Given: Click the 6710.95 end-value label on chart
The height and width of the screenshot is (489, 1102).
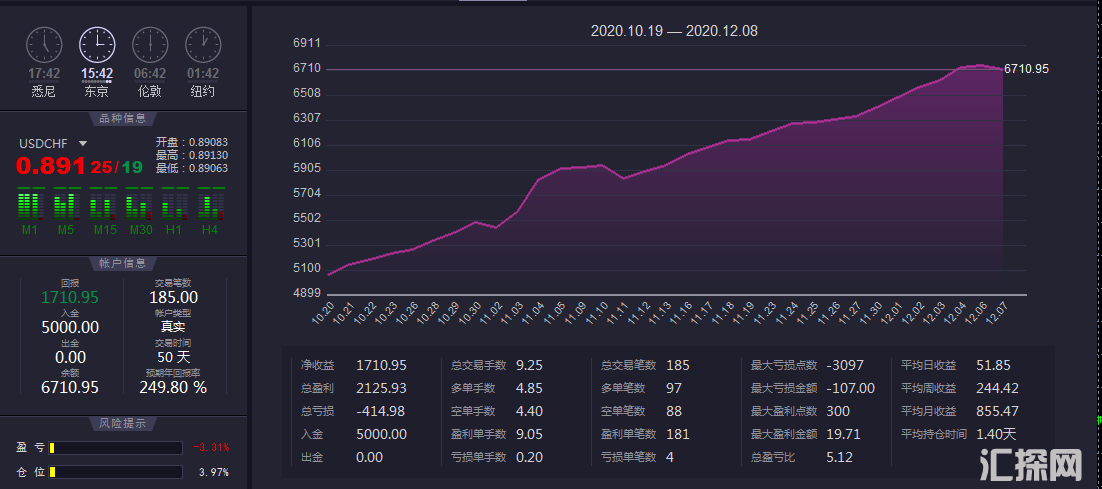Looking at the screenshot, I should click(1026, 69).
